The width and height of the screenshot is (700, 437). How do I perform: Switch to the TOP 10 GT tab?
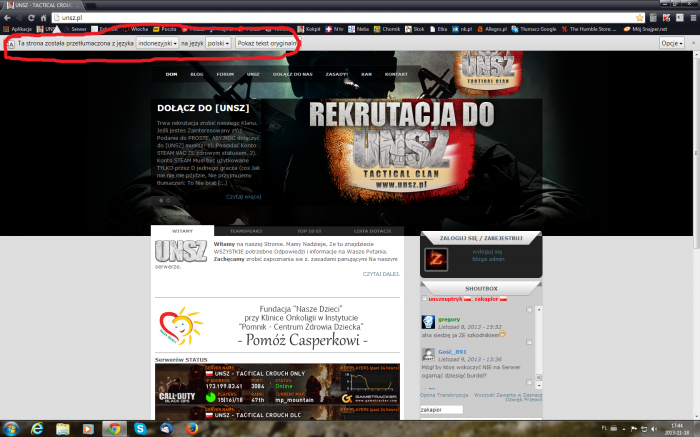309,231
